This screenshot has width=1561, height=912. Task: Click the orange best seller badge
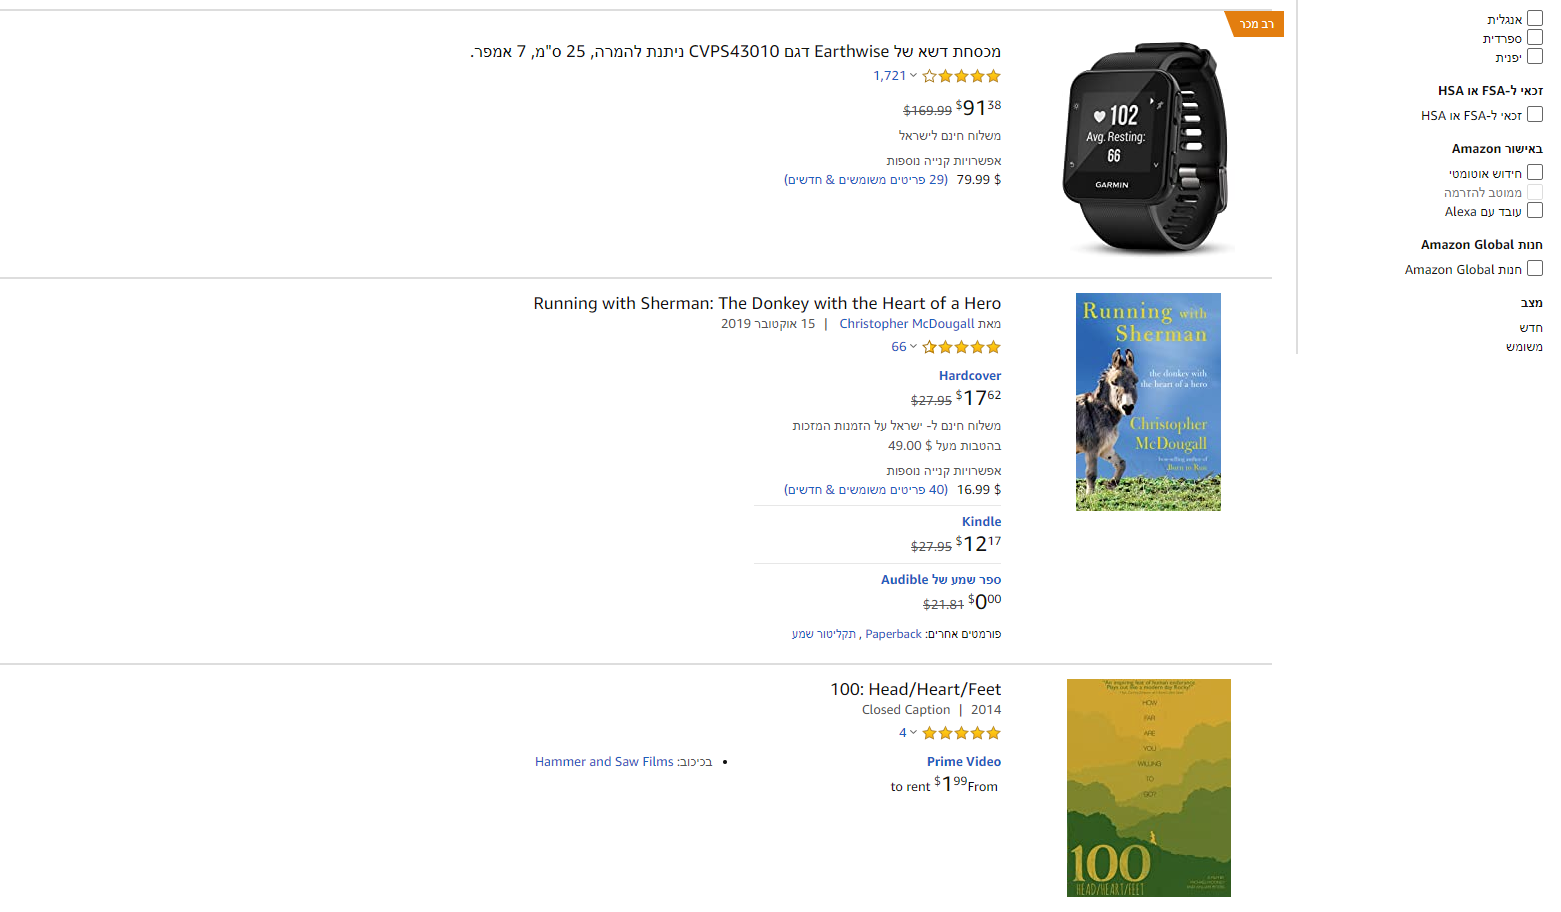[1255, 24]
